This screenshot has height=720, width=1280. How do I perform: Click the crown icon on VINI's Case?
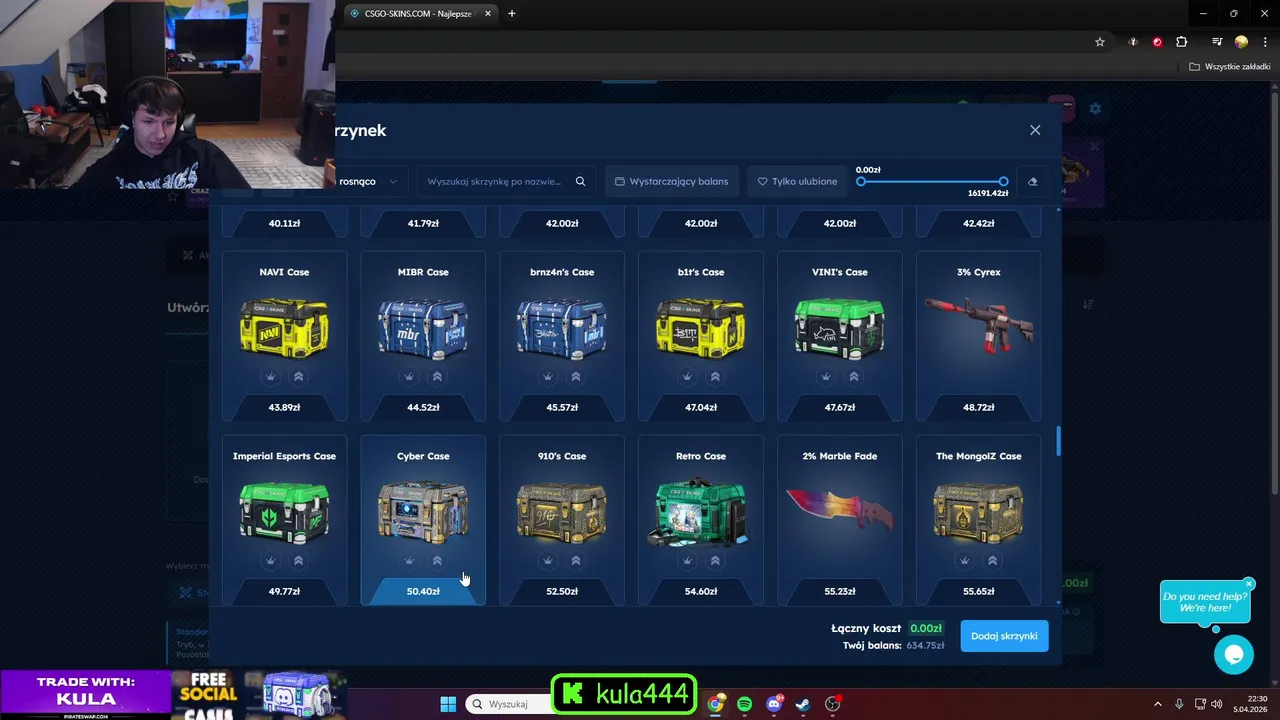[826, 377]
